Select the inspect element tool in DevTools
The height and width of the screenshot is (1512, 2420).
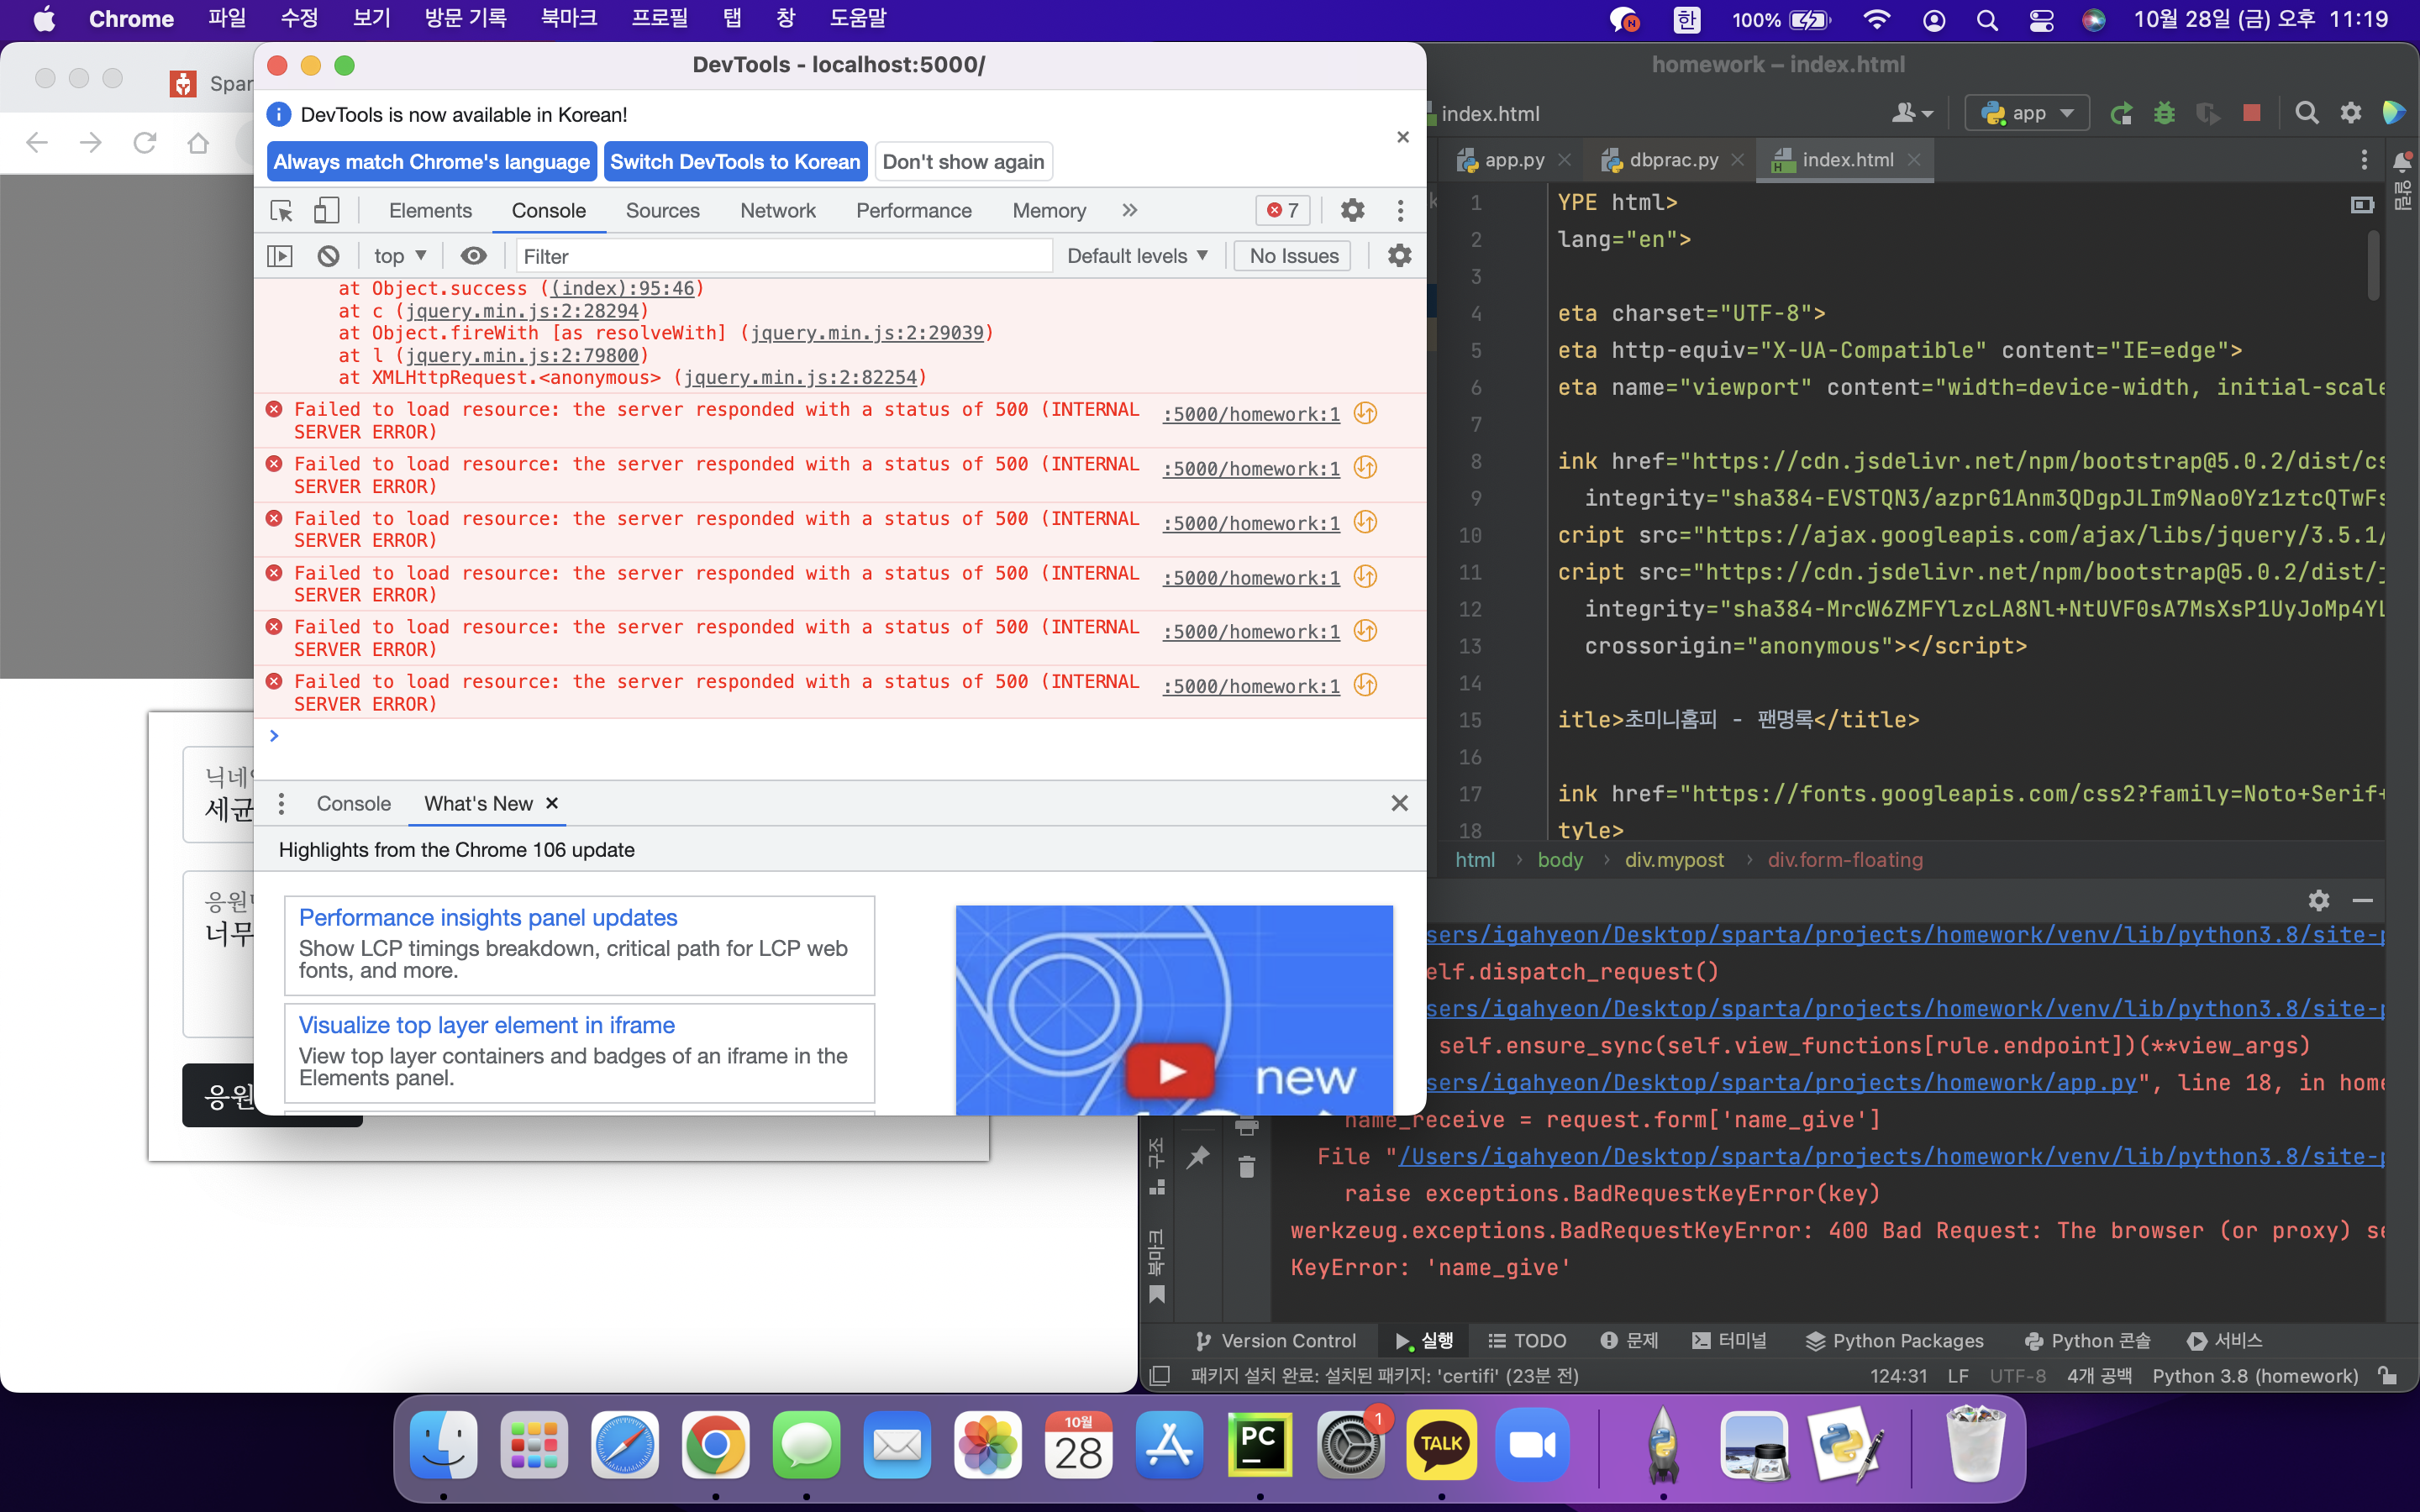(x=282, y=211)
